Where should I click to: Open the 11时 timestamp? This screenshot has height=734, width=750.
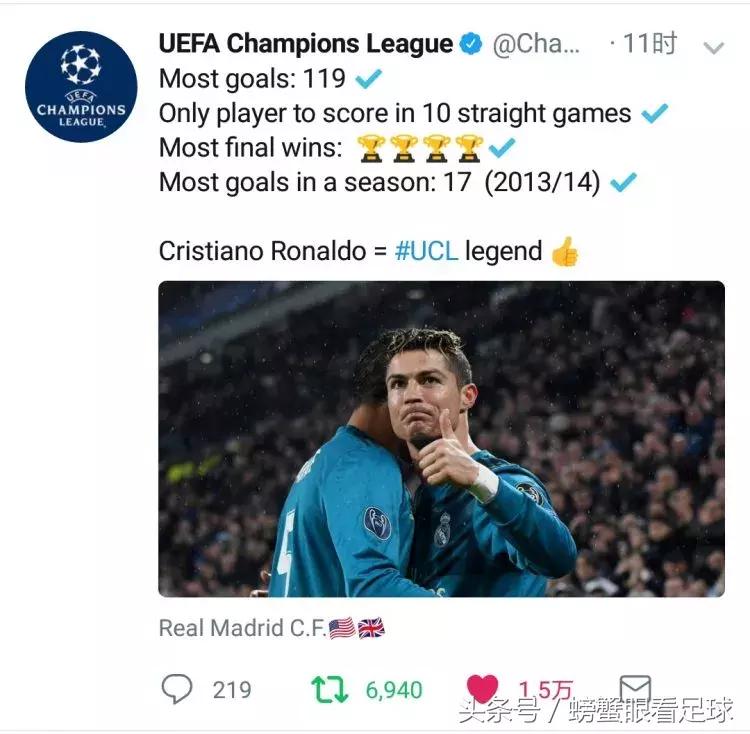[650, 44]
